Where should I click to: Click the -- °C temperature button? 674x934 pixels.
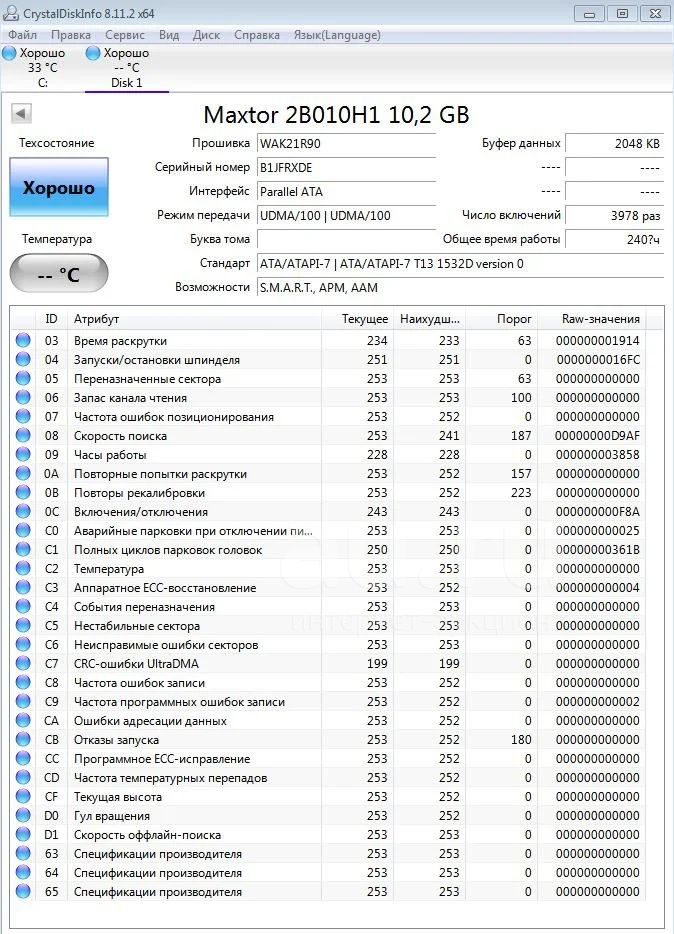[59, 274]
